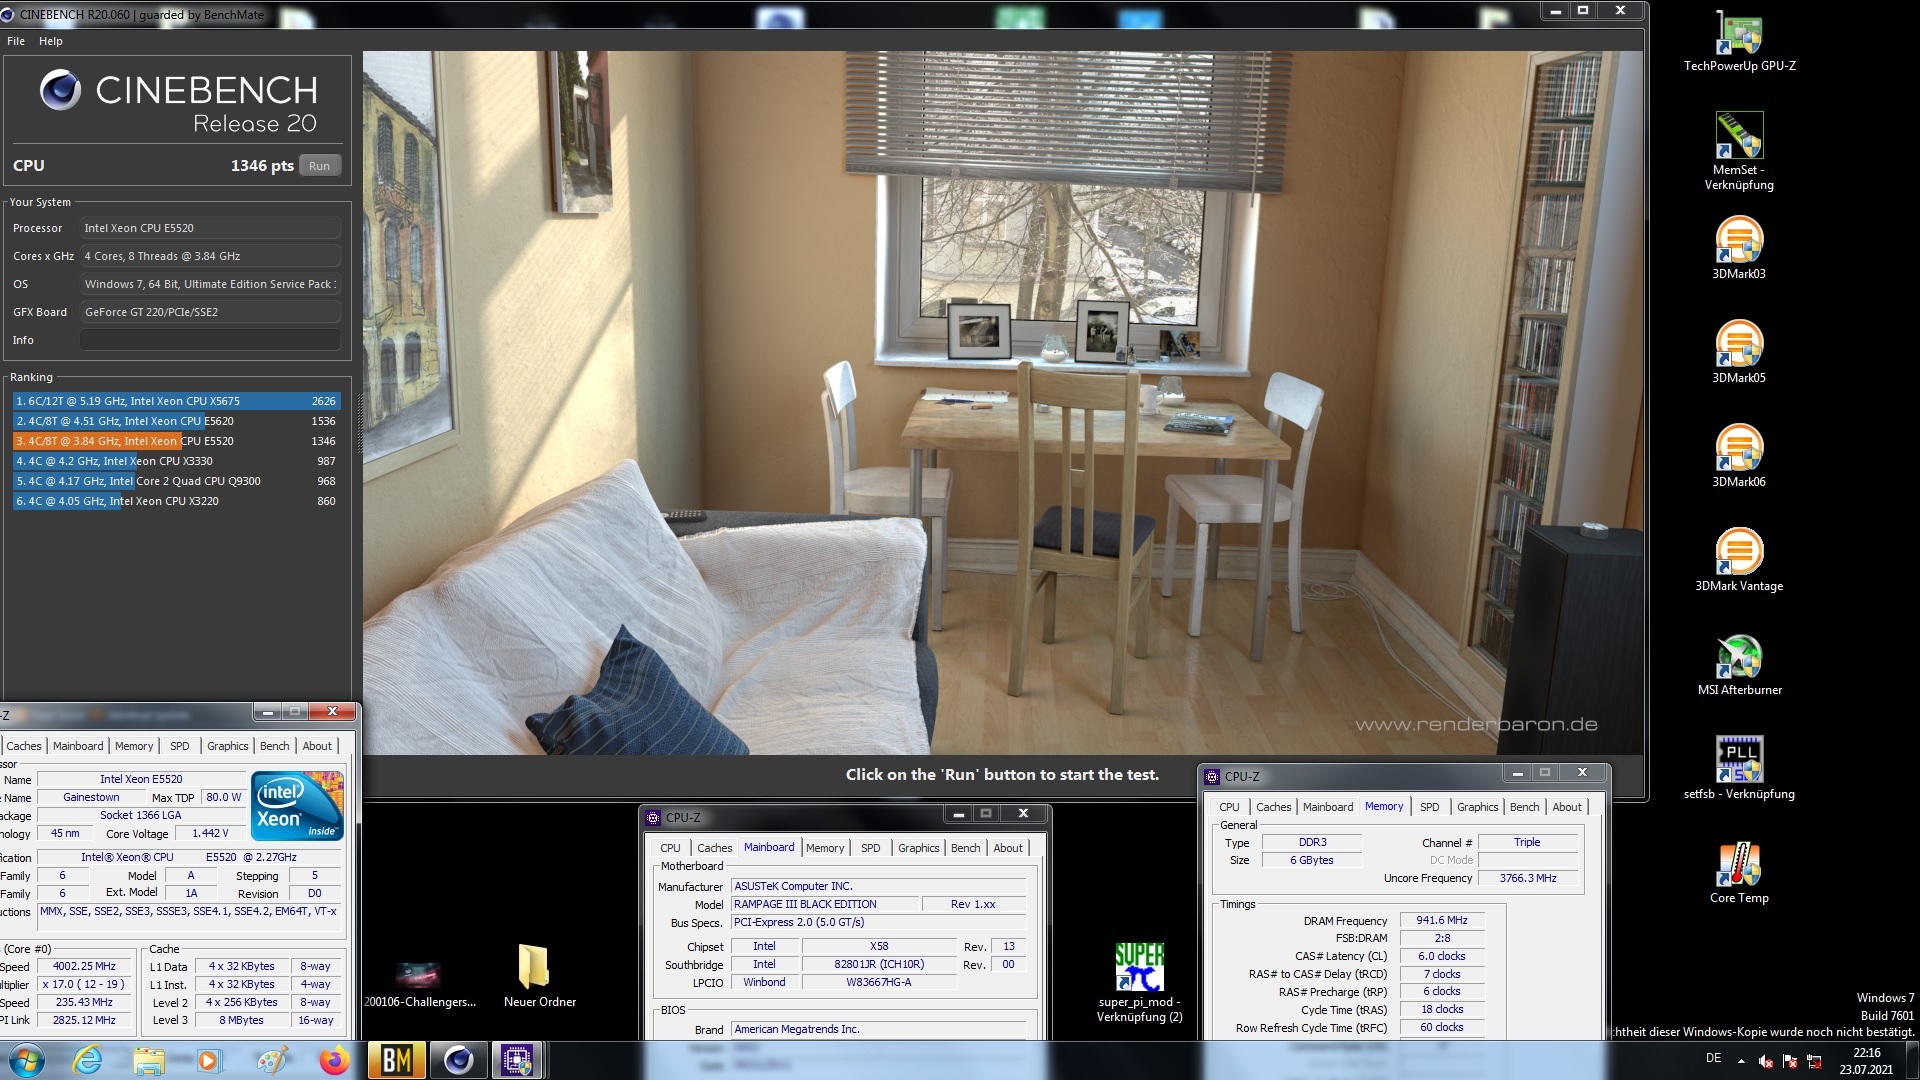Screen dimensions: 1920x1080
Task: Open the Cinebench File menu
Action: [x=16, y=41]
